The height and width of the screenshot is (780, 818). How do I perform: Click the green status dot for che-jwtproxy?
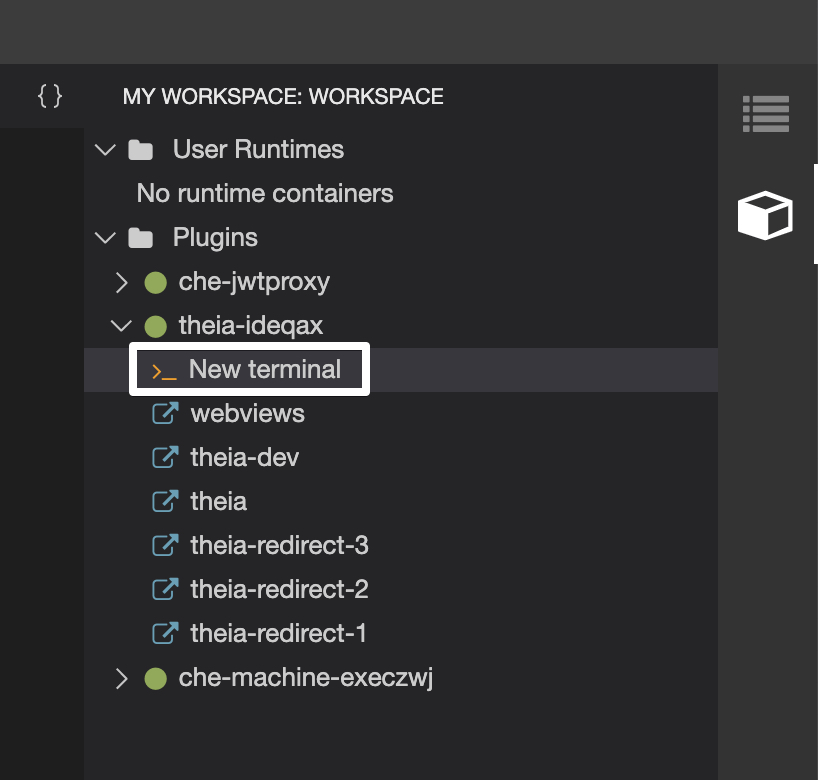tap(155, 281)
